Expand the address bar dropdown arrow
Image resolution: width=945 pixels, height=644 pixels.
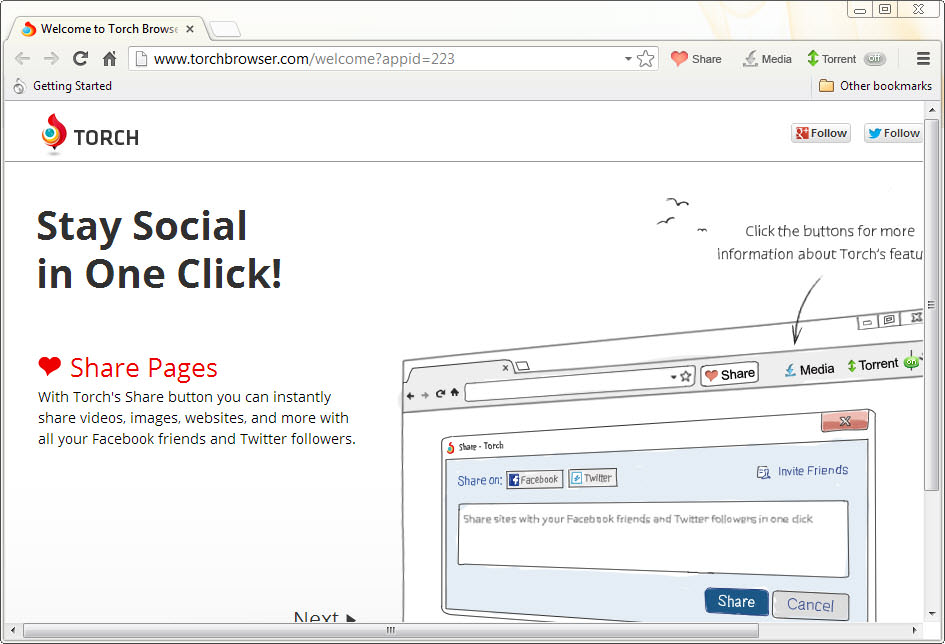pyautogui.click(x=628, y=59)
